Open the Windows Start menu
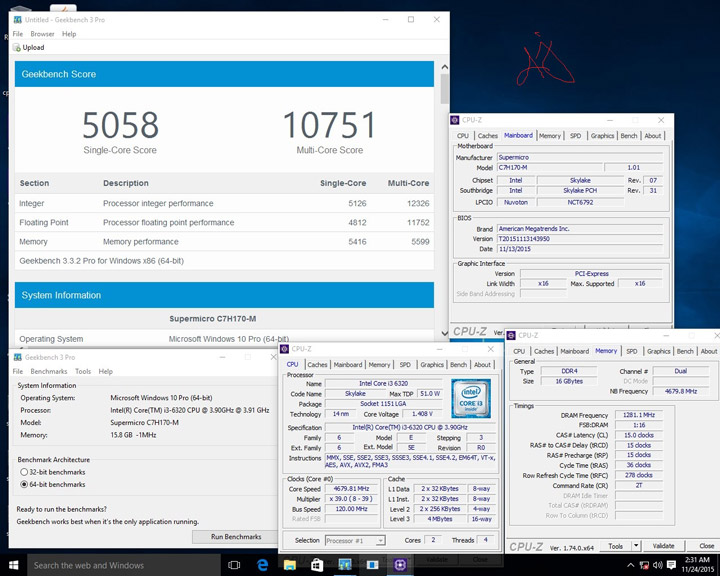This screenshot has width=720, height=576. [13, 565]
